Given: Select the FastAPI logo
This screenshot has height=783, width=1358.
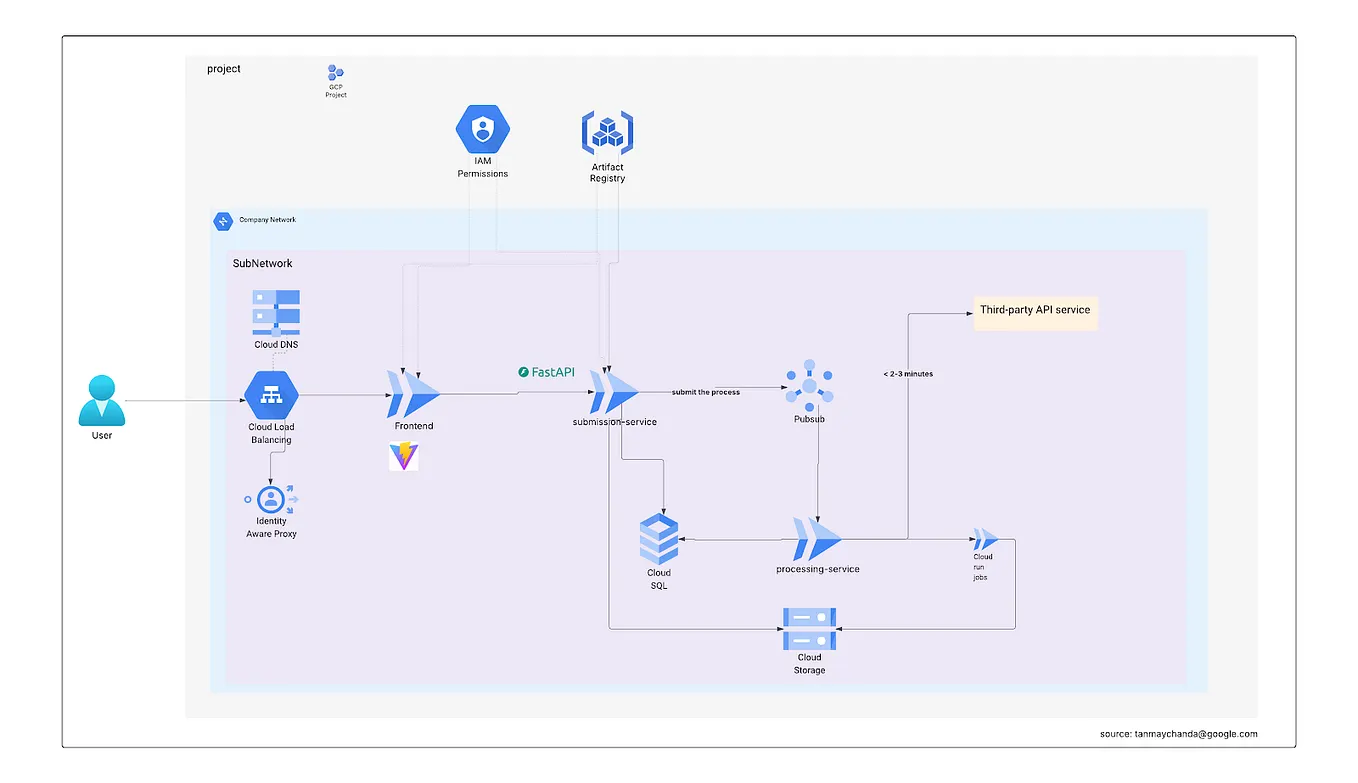Looking at the screenshot, I should tap(547, 371).
